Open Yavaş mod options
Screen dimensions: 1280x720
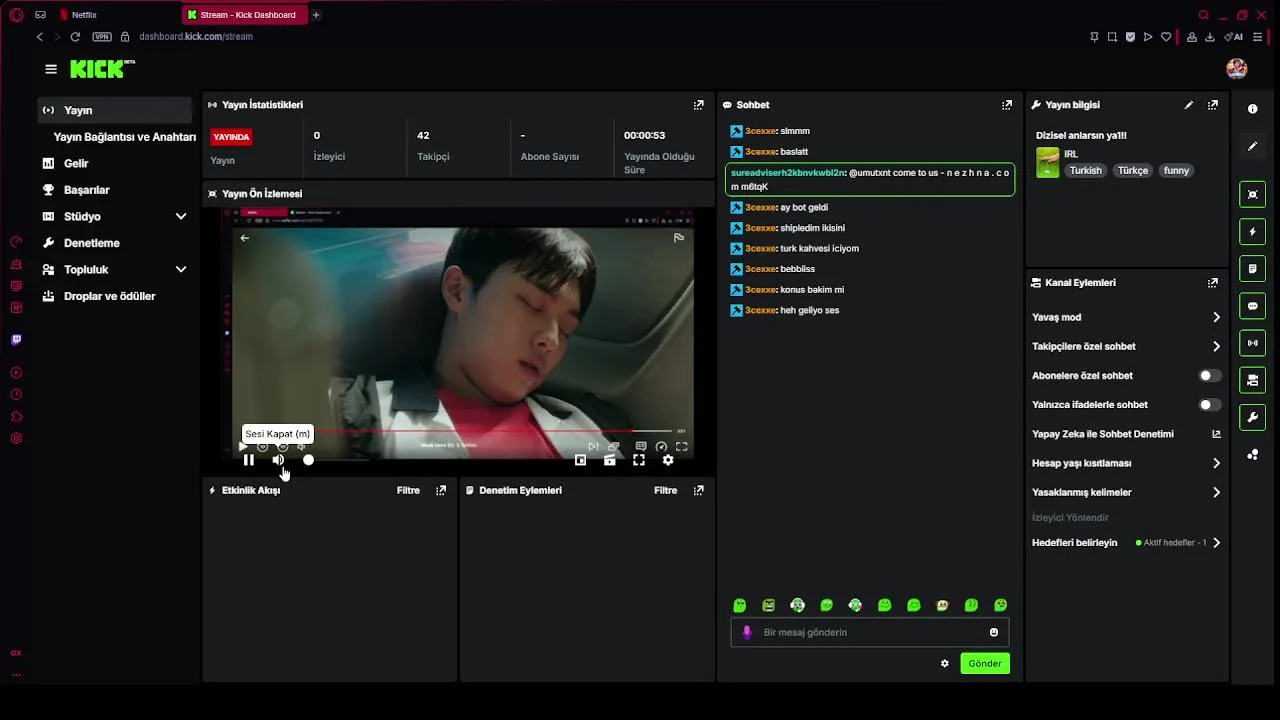[1126, 317]
